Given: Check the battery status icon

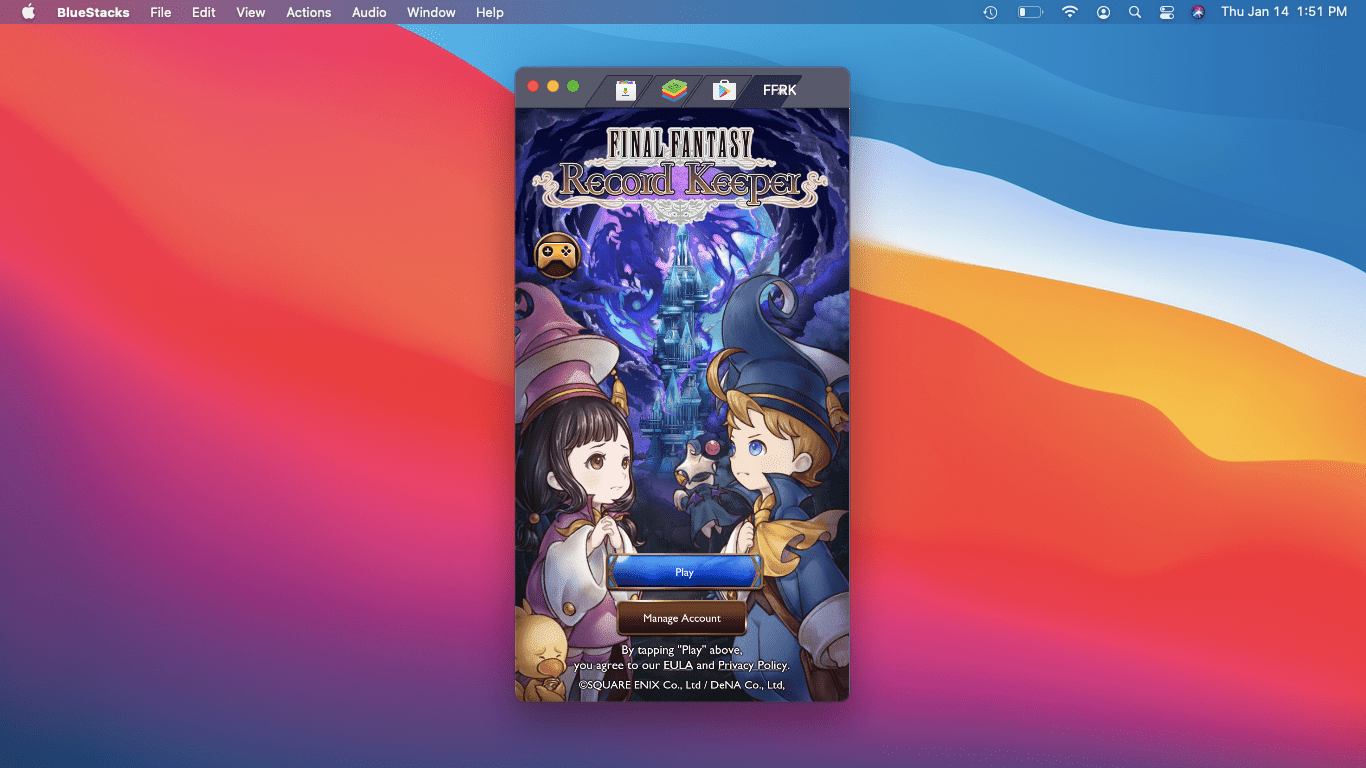Looking at the screenshot, I should 1030,12.
